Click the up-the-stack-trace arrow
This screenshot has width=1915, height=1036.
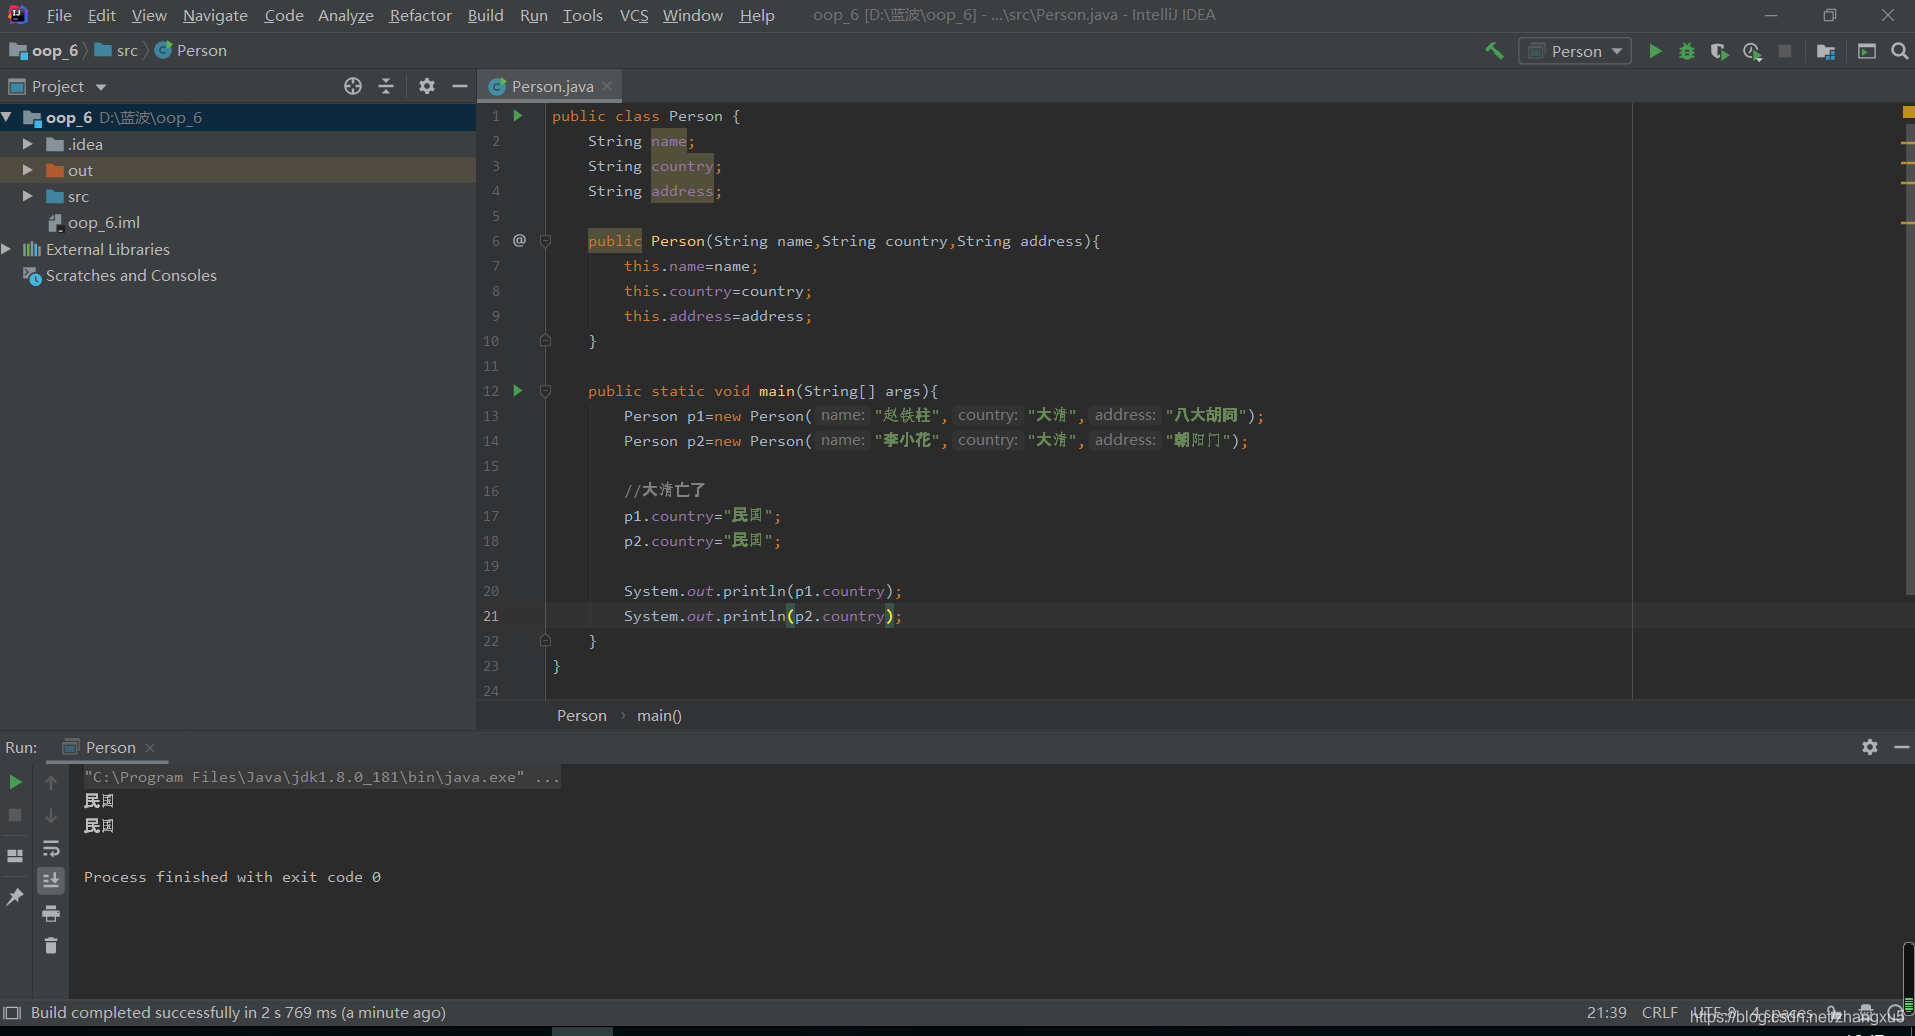[51, 782]
